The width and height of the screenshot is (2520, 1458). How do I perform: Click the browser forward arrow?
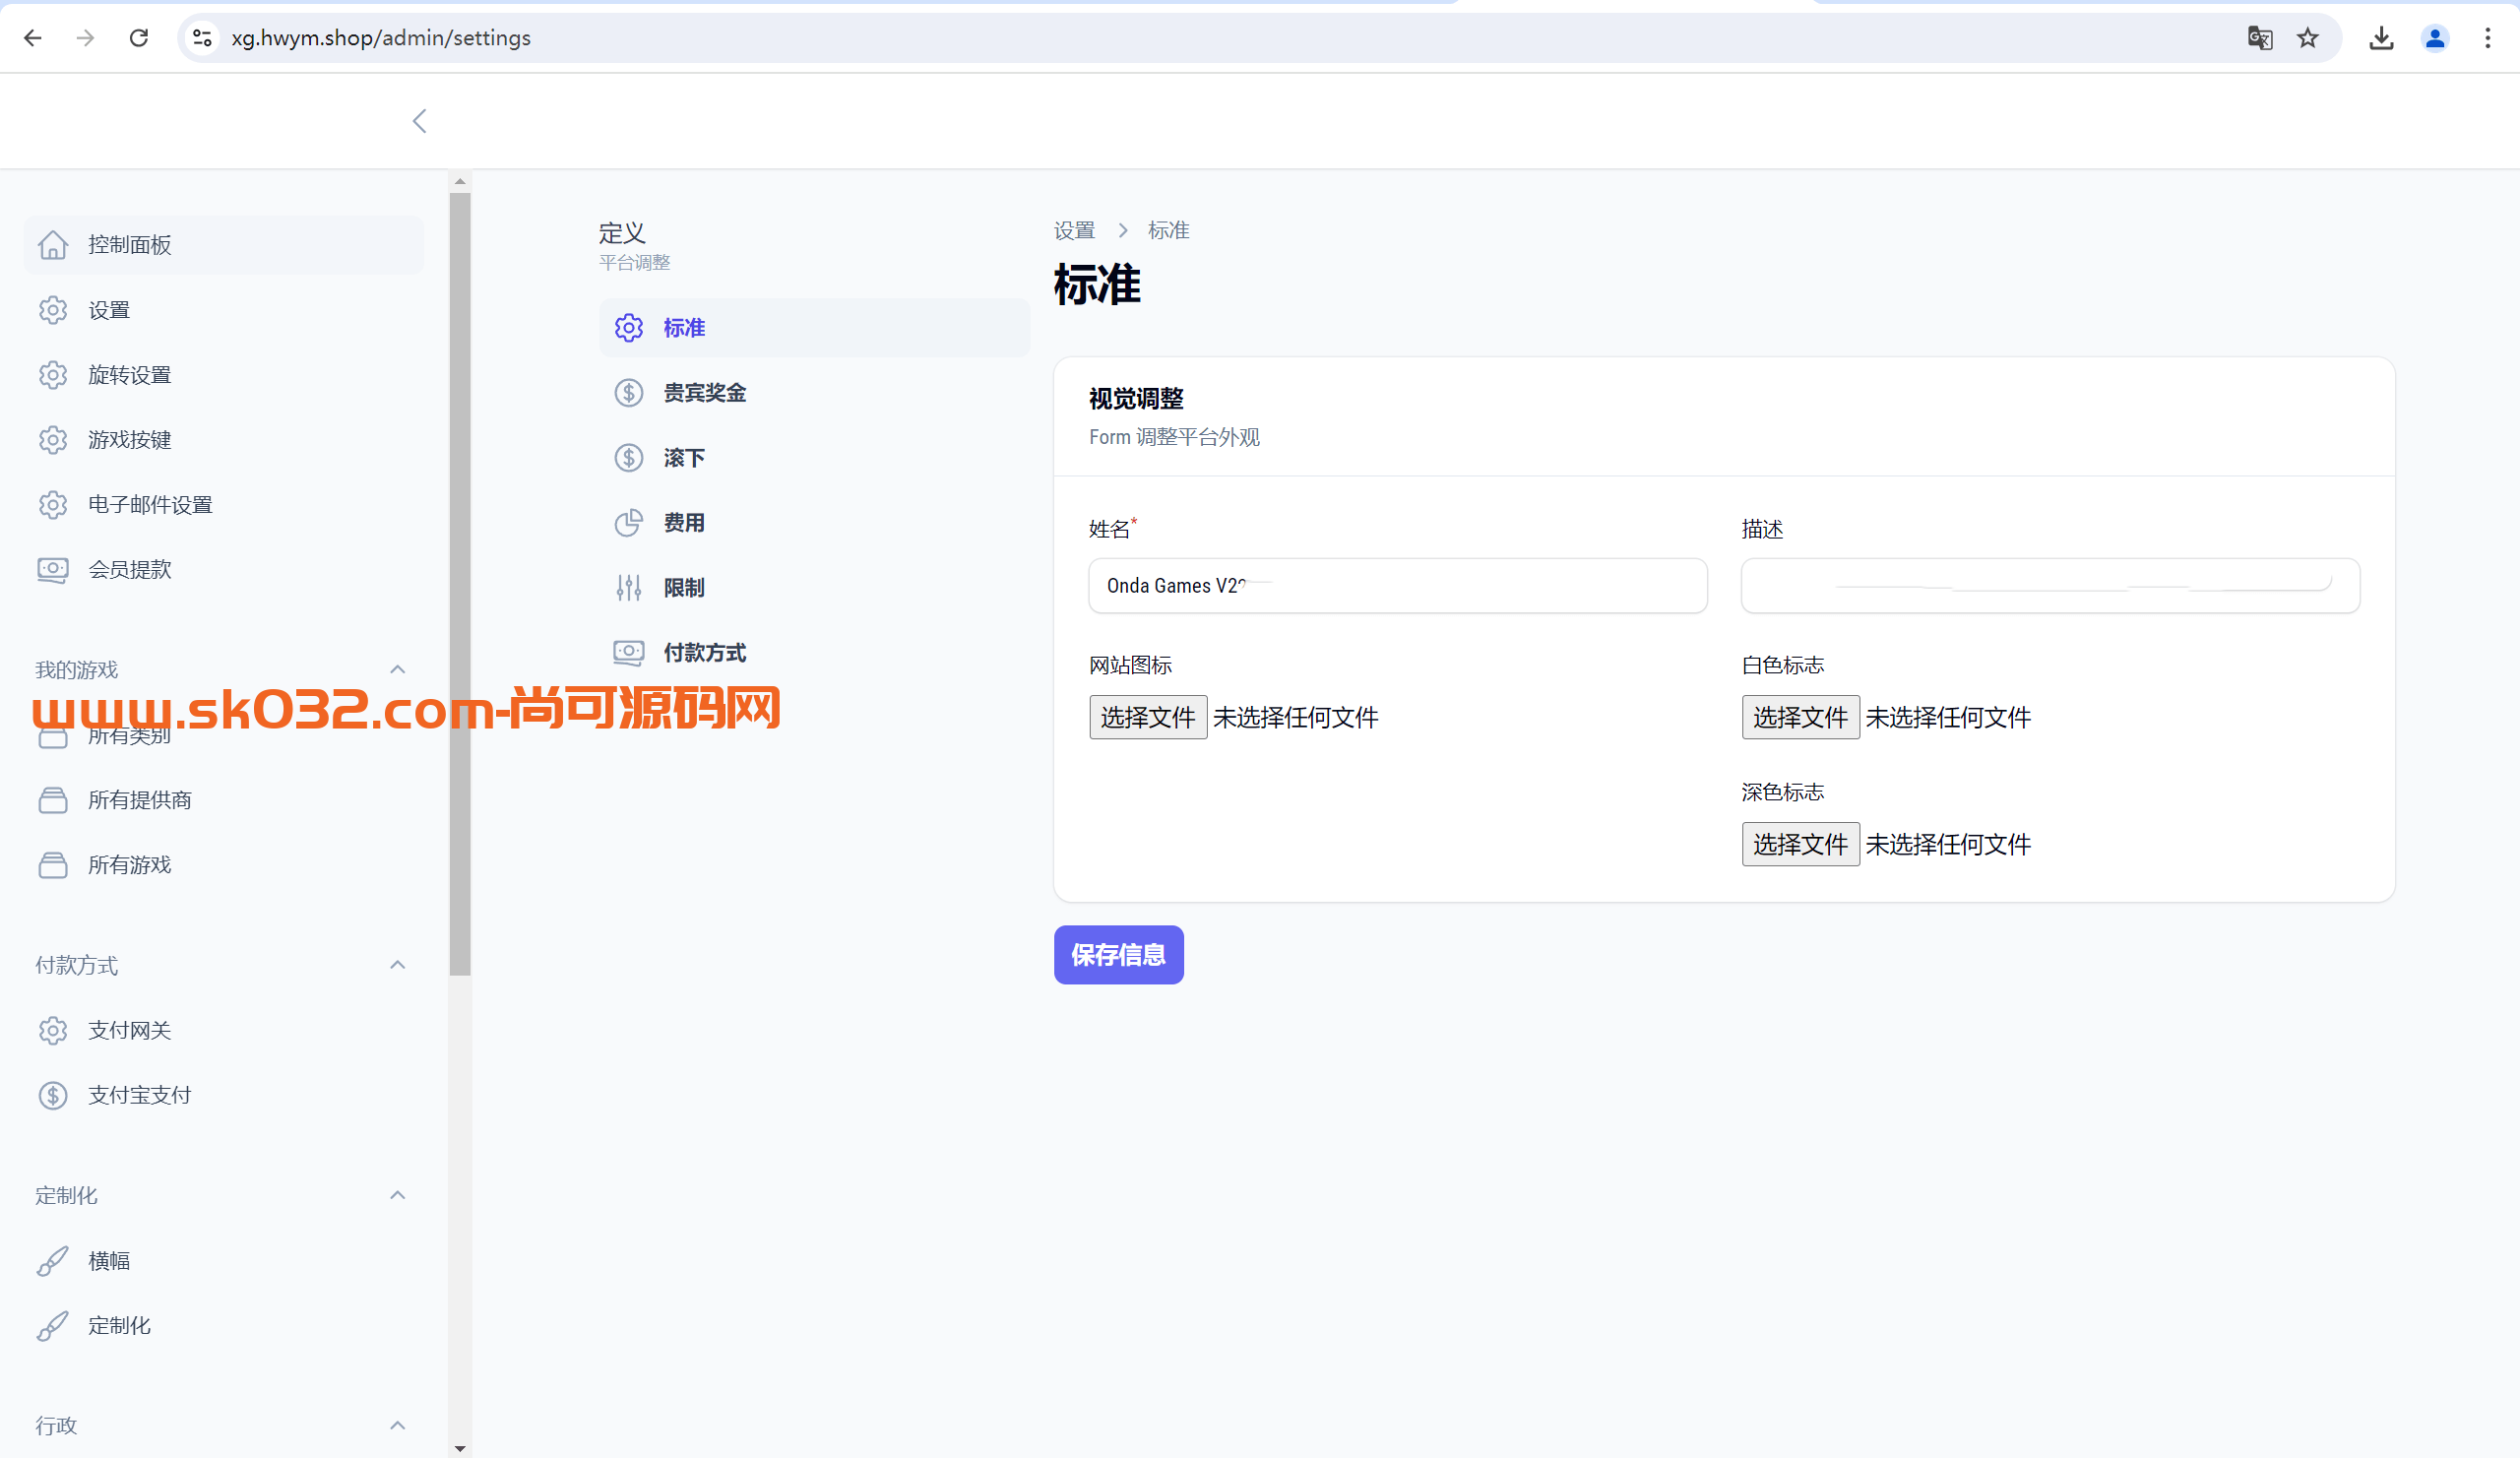[86, 38]
